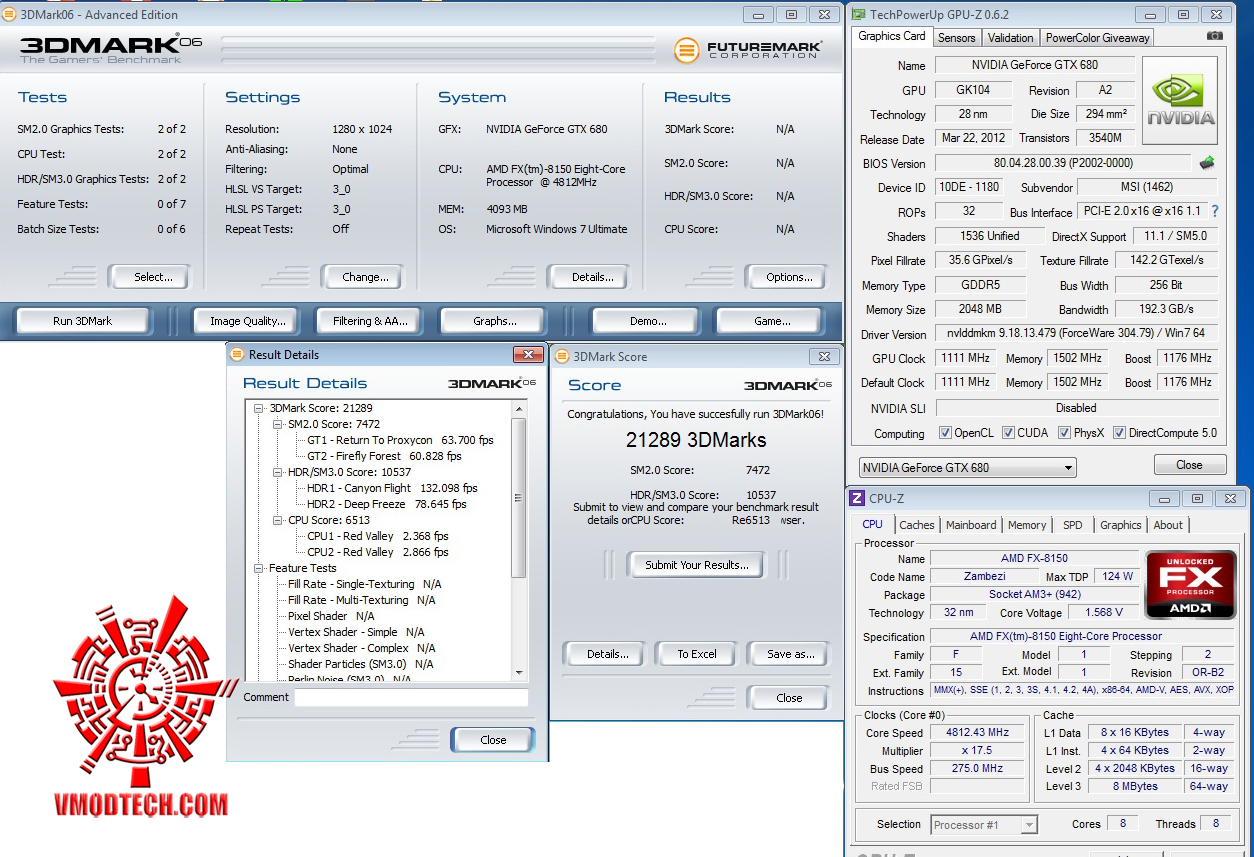Image resolution: width=1254 pixels, height=857 pixels.
Task: Select Fill Rate - Single-Texturing row
Action: tap(365, 584)
